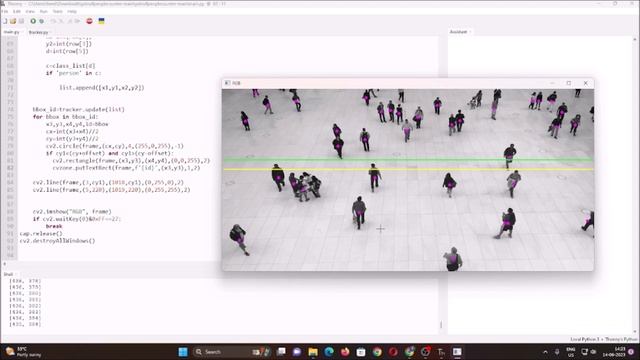Start debugging with the bug icon

pyautogui.click(x=42, y=21)
